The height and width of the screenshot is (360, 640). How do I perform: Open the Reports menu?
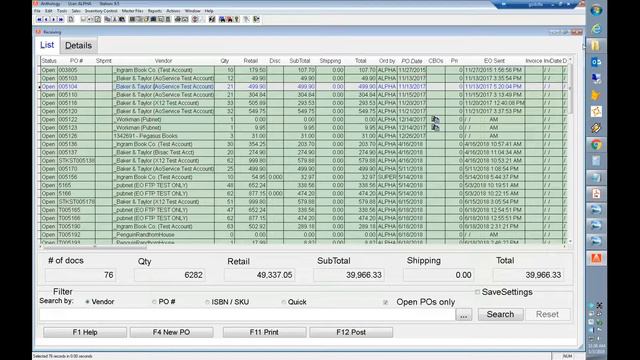click(155, 11)
